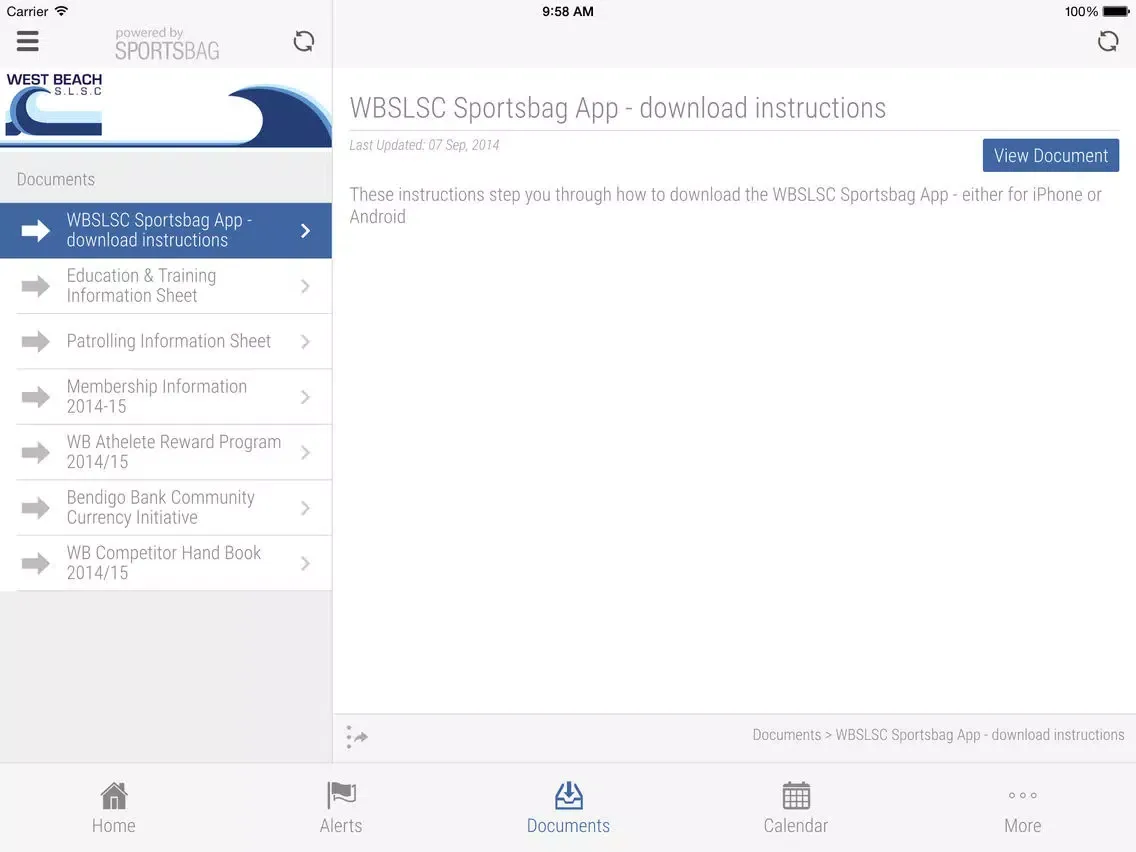
Task: Tap the share icon in bottom bar
Action: click(x=356, y=737)
